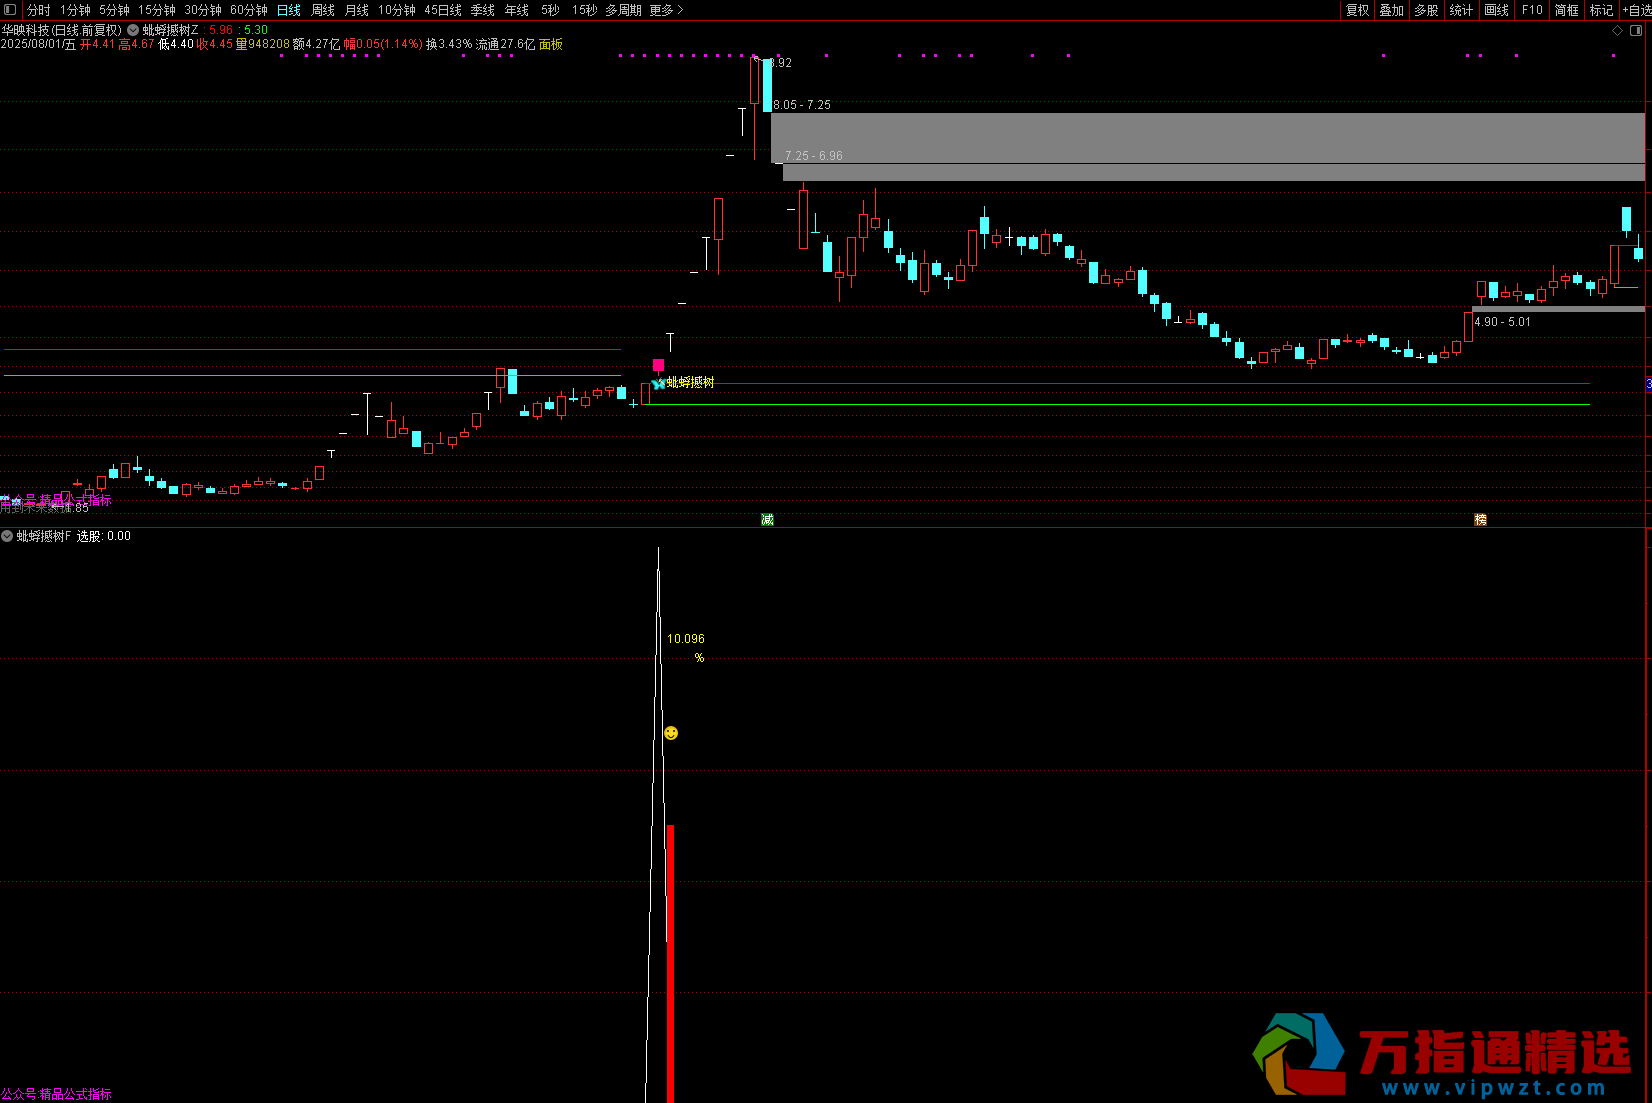Click the 换3.43% turnover value
Viewport: 1652px width, 1103px height.
pos(448,44)
